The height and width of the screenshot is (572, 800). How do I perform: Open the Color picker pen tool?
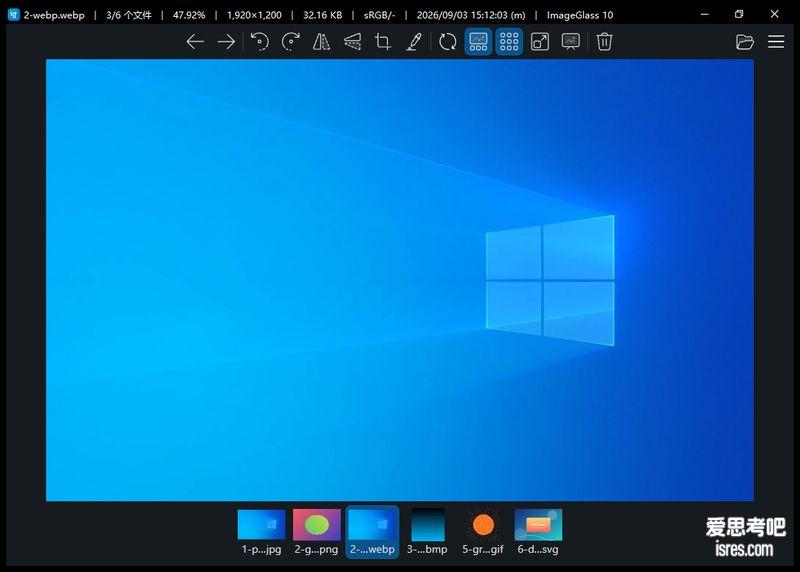pyautogui.click(x=414, y=42)
